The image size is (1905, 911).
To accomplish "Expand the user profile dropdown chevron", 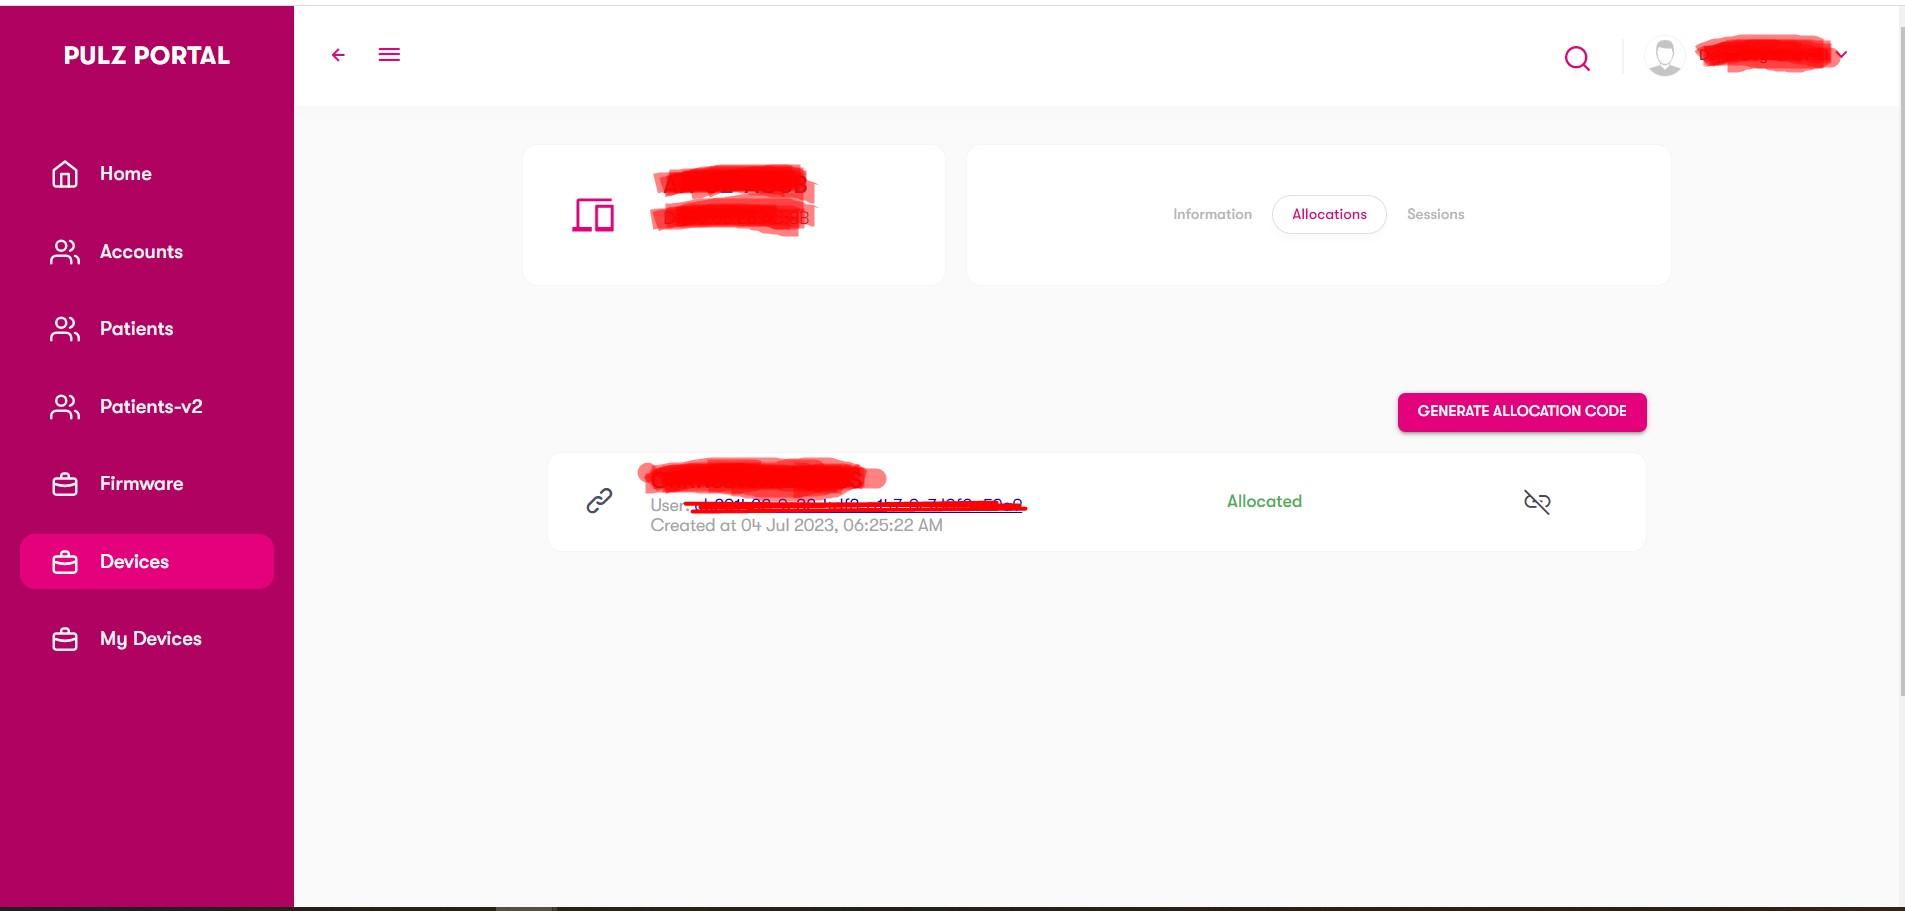I will click(1841, 55).
